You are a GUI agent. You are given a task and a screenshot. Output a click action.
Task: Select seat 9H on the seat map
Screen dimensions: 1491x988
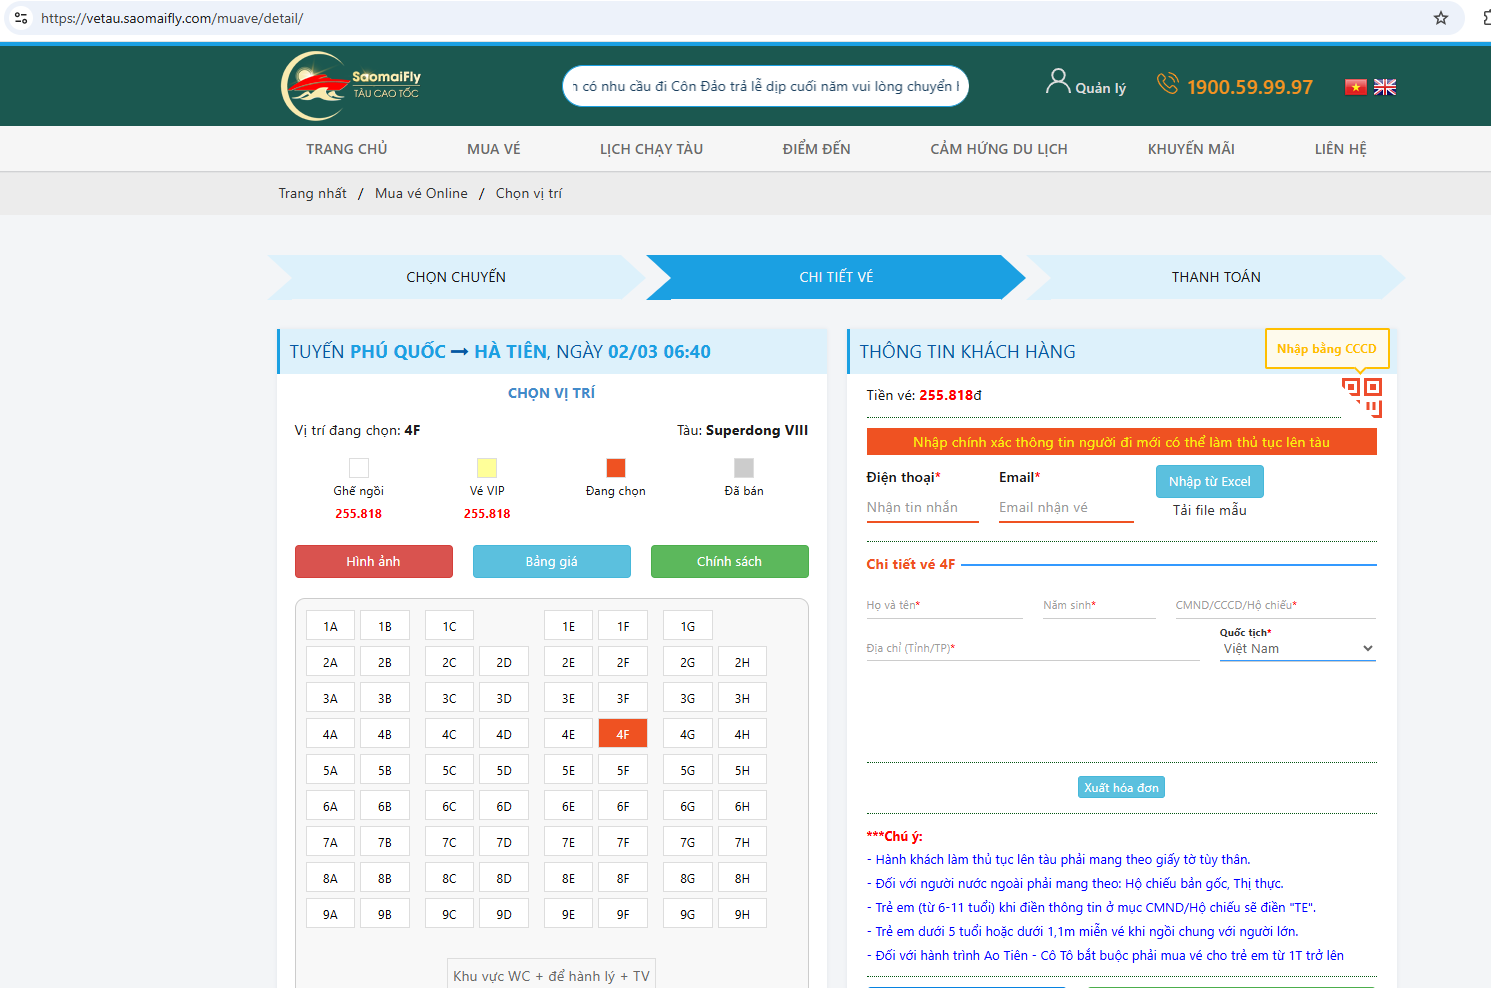742,914
